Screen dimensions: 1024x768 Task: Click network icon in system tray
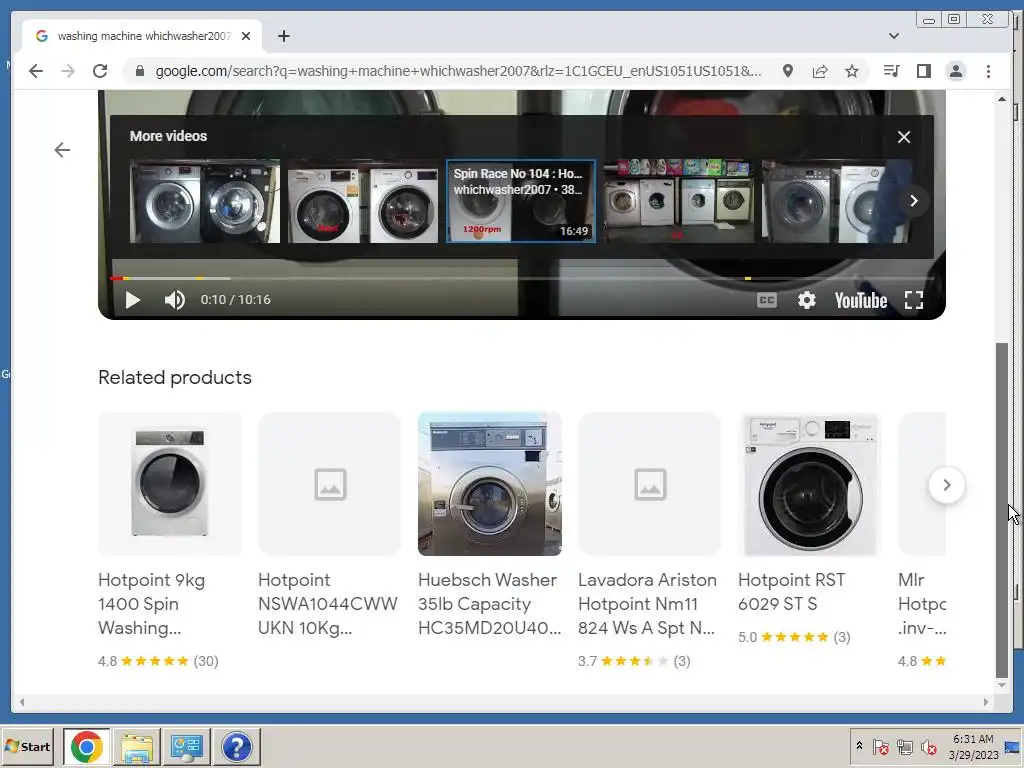(x=904, y=746)
